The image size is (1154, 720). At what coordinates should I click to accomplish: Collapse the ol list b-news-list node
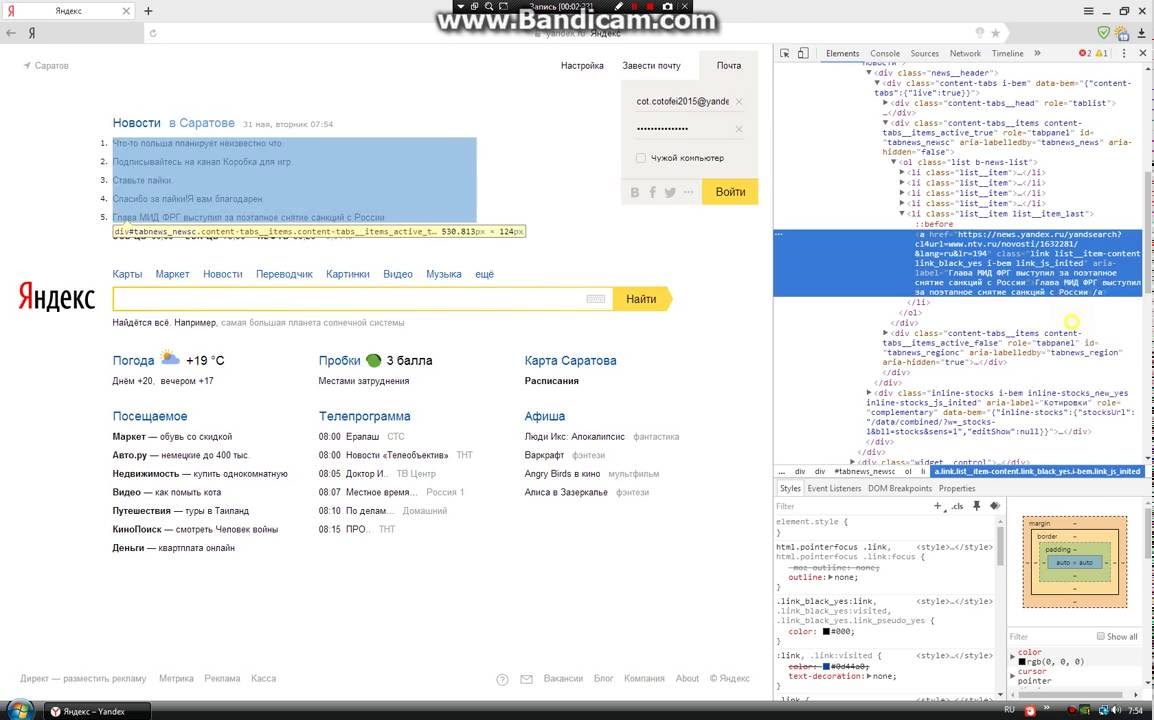coord(894,162)
